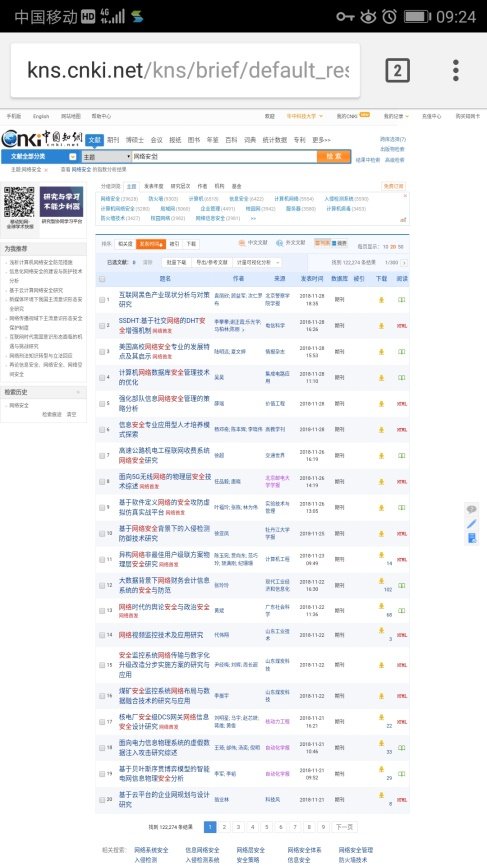
Task: Open HTML icon for 信息安全专业应用型人才 row
Action: coord(401,430)
